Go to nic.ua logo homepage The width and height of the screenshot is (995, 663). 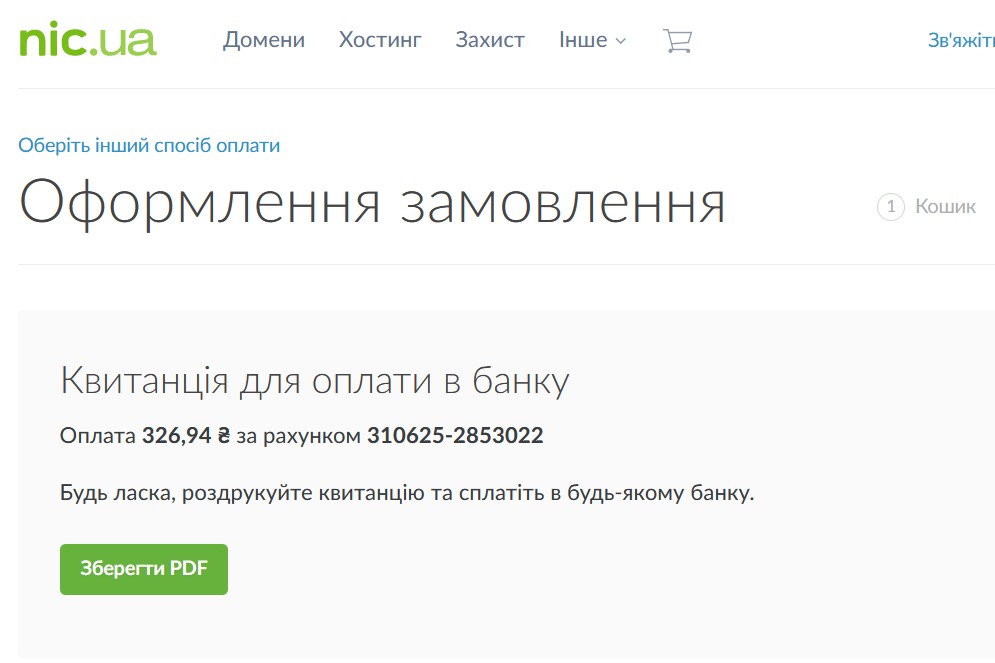point(88,39)
